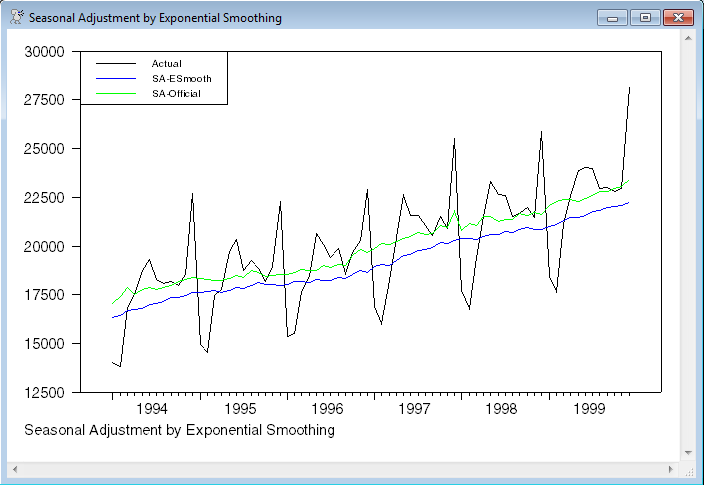
Task: Click the vertical scrollbar down arrow
Action: (x=688, y=453)
